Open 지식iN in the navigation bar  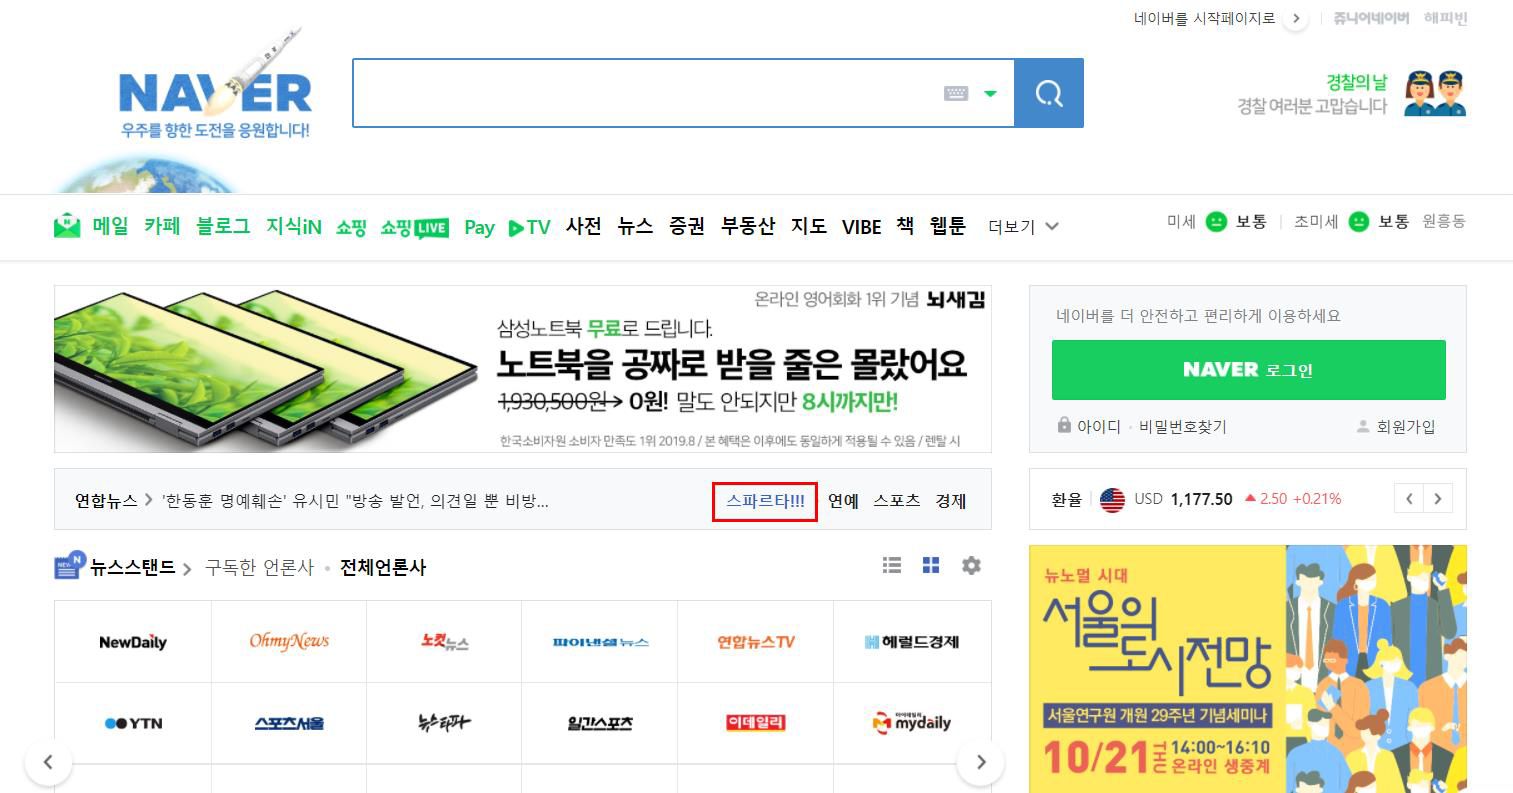click(x=294, y=227)
